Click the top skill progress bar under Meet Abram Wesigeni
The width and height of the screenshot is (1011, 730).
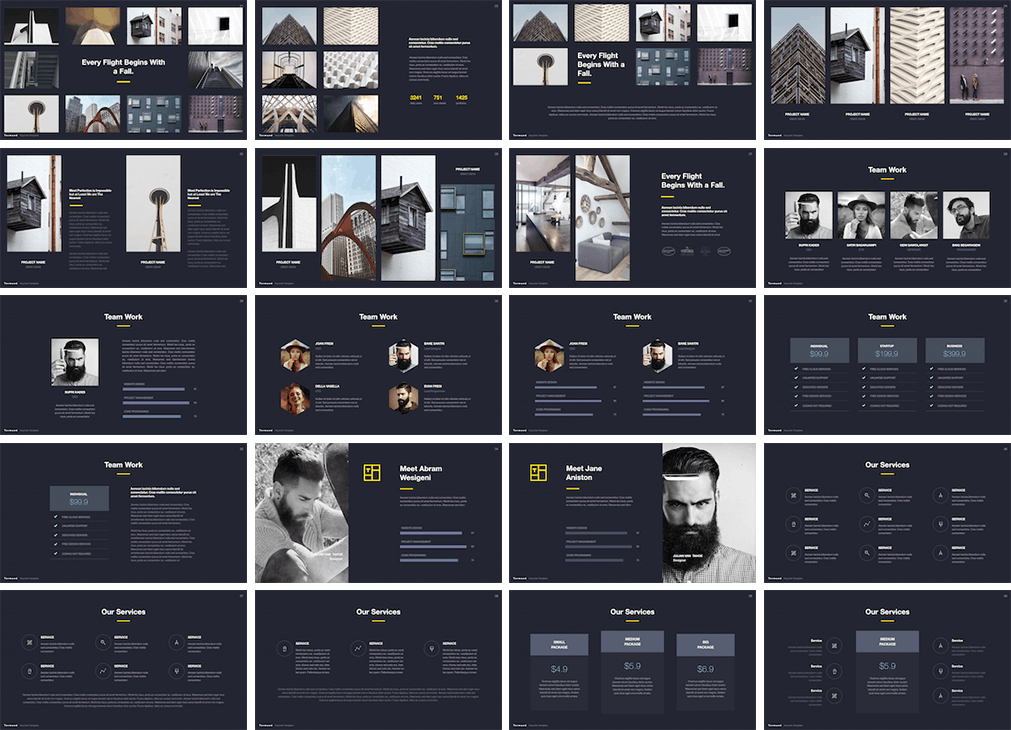point(431,533)
